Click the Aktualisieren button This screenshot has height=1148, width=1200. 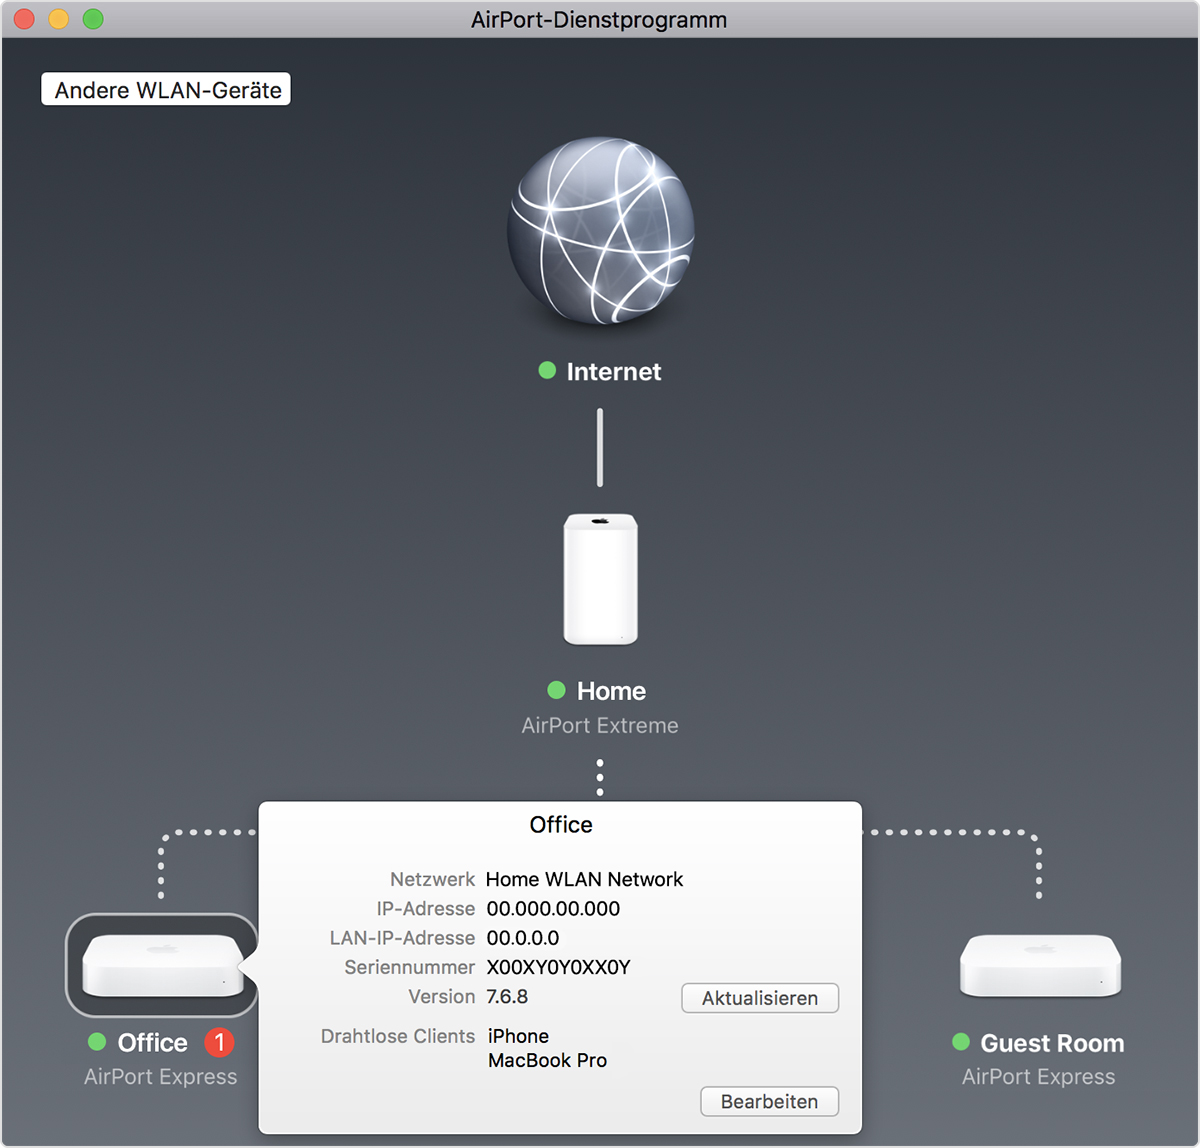(760, 998)
